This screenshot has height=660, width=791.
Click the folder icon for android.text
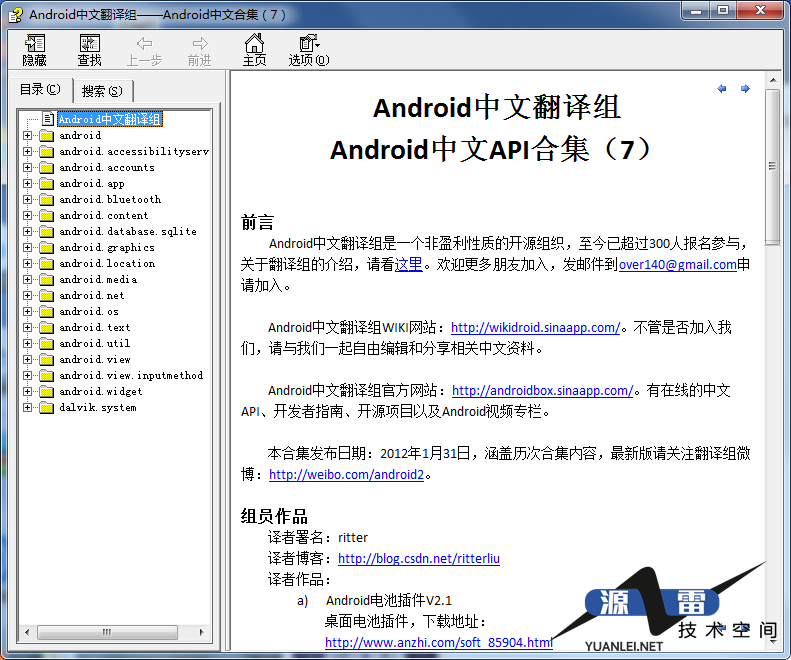coord(47,328)
